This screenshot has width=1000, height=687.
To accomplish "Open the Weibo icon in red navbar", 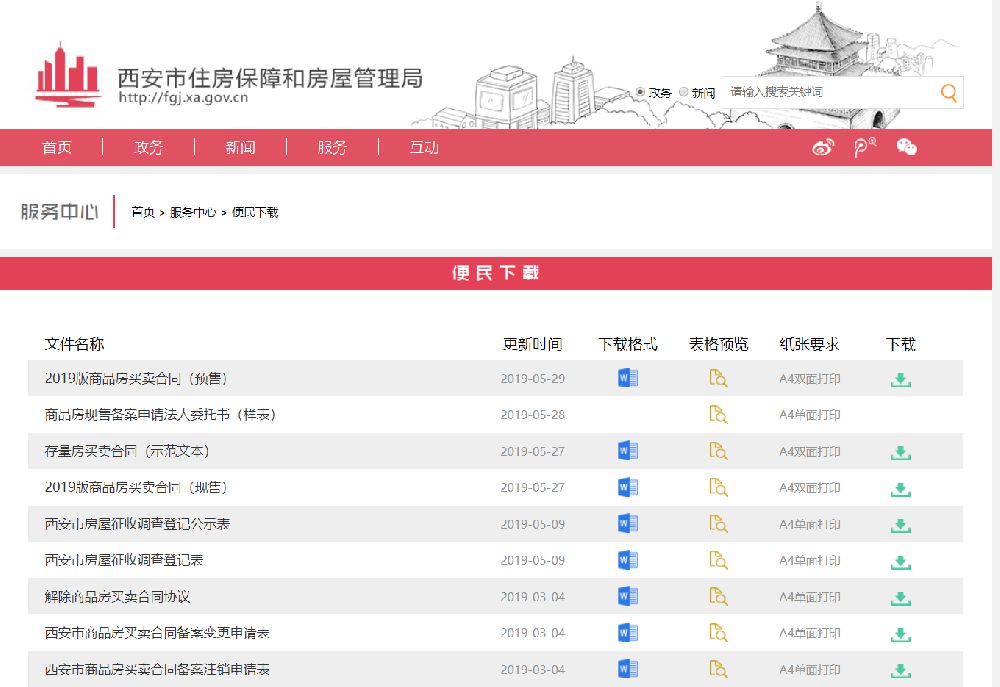I will (x=823, y=148).
